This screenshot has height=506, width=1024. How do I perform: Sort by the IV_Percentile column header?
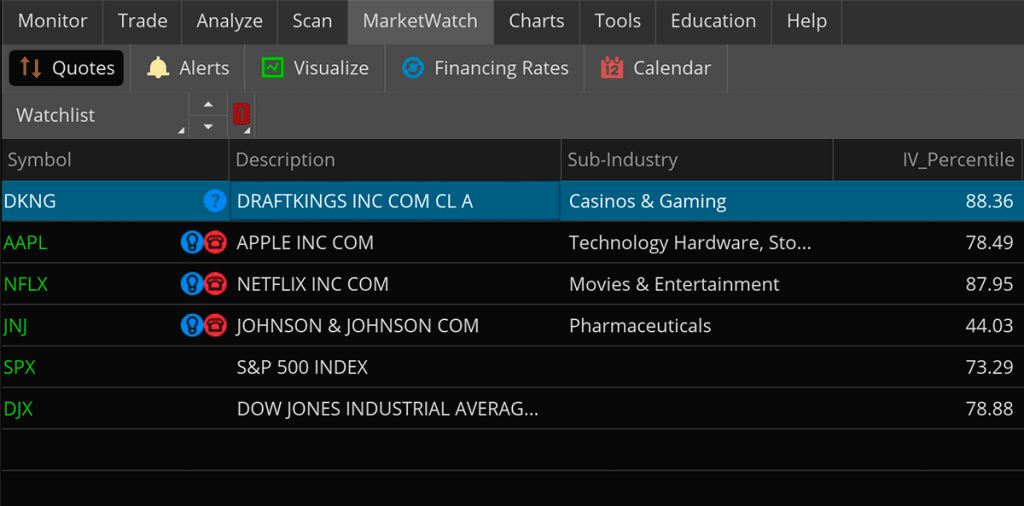click(x=957, y=160)
